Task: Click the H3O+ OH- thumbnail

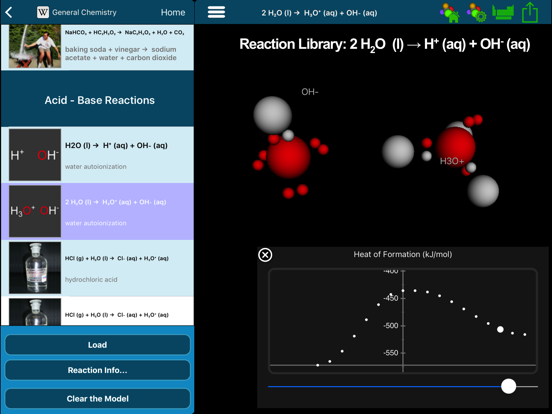Action: coord(35,211)
